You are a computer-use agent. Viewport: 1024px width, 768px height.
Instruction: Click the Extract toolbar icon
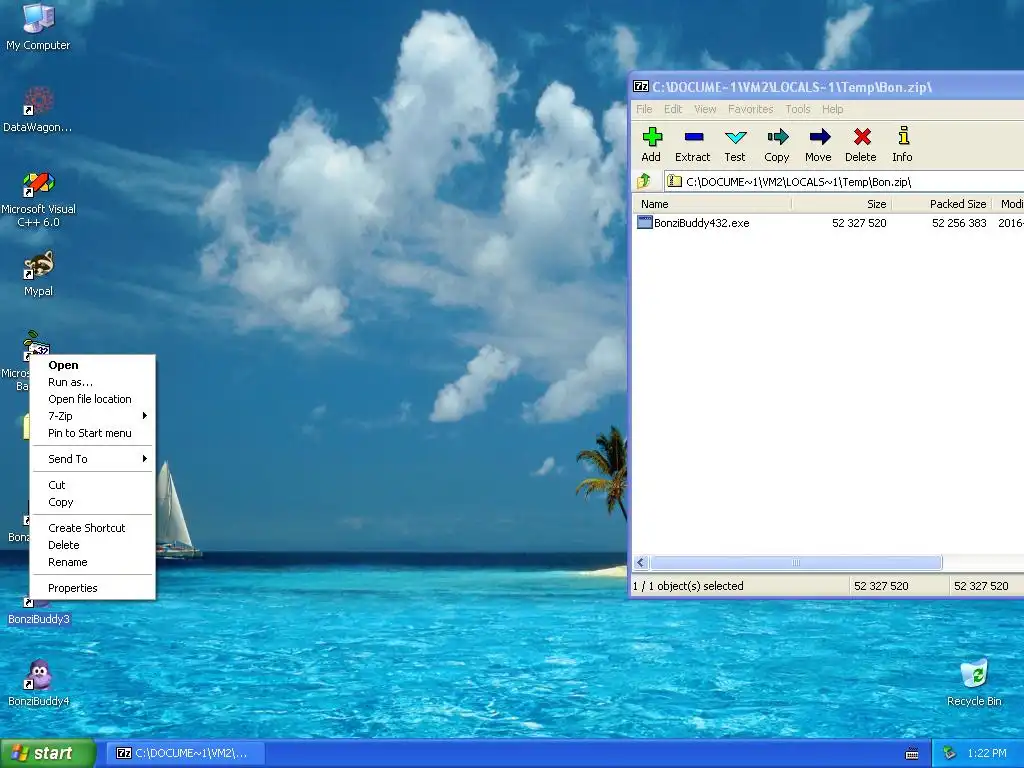click(x=692, y=144)
